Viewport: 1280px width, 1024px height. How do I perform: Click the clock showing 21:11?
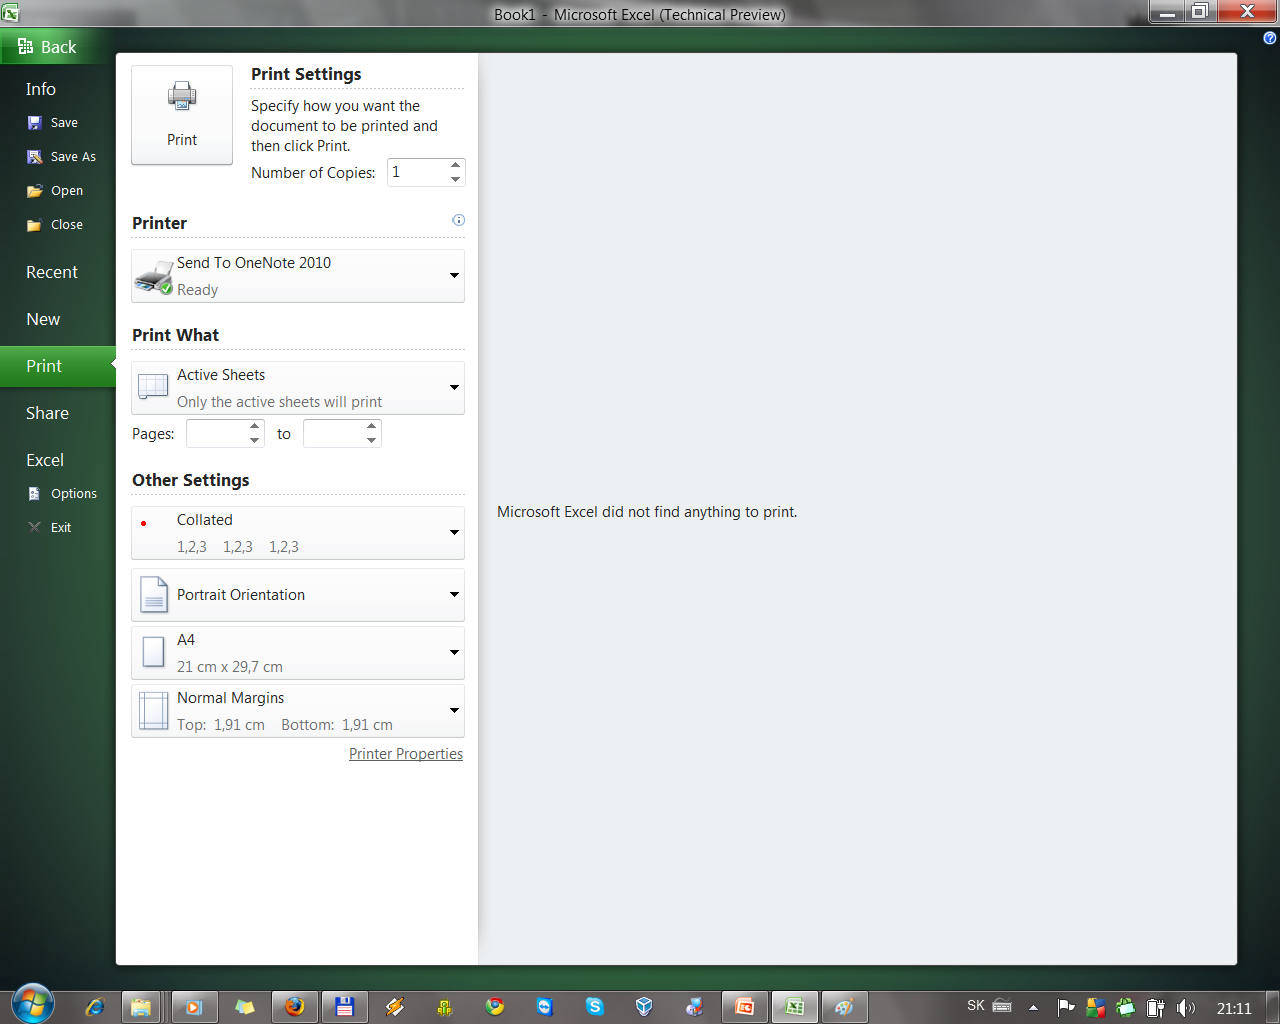pyautogui.click(x=1234, y=1007)
